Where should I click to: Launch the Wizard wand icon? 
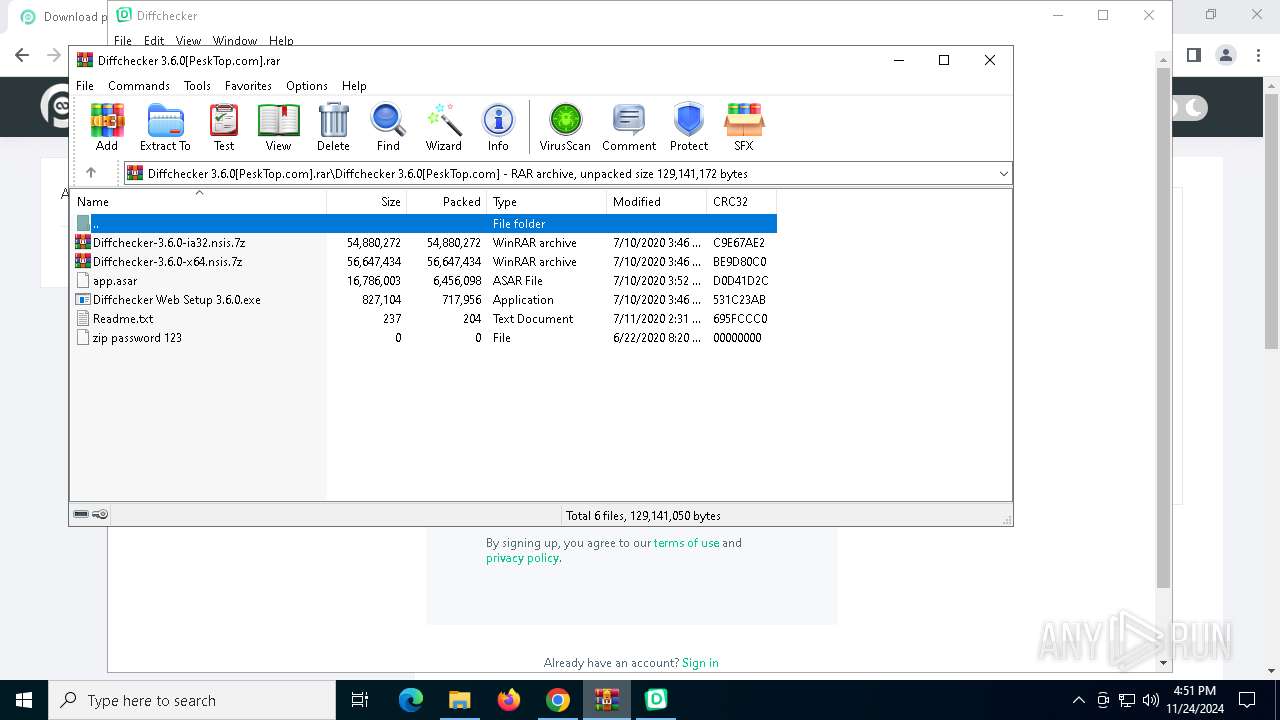pyautogui.click(x=443, y=127)
